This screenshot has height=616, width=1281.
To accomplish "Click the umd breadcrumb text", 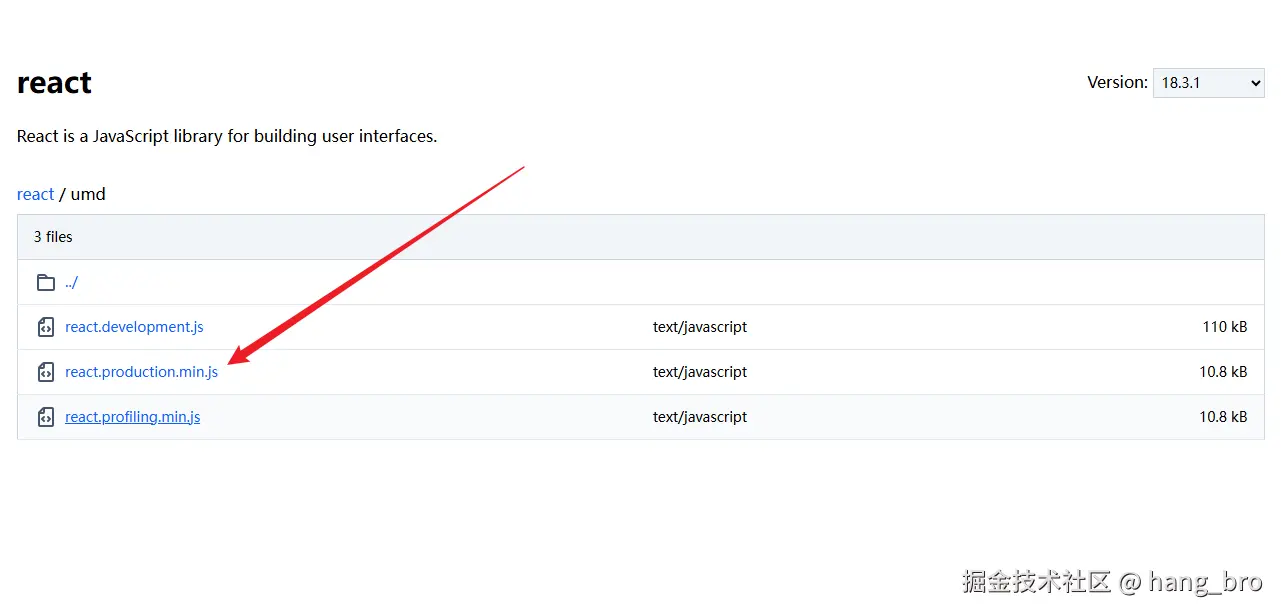I will coord(88,194).
